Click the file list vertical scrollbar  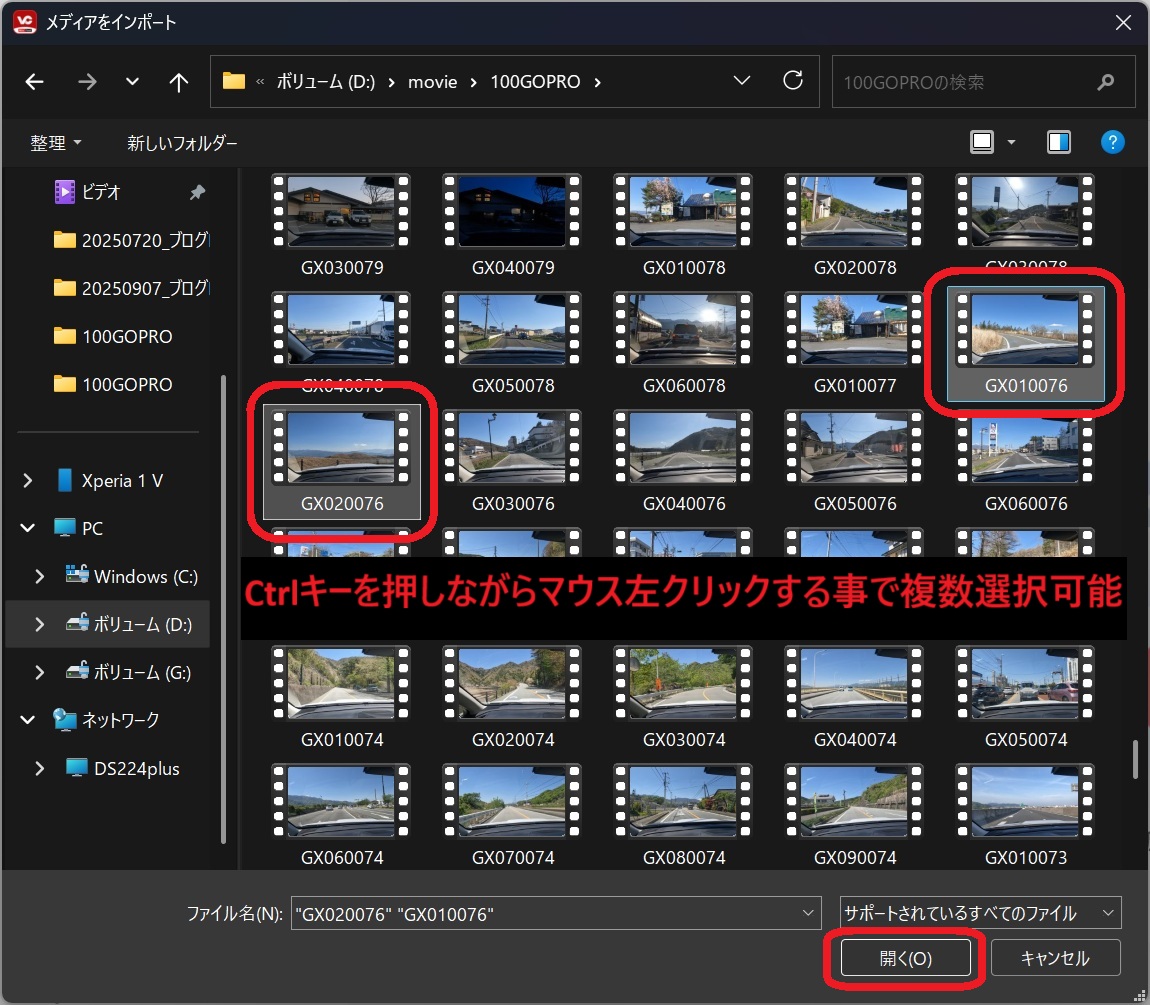pyautogui.click(x=1134, y=758)
